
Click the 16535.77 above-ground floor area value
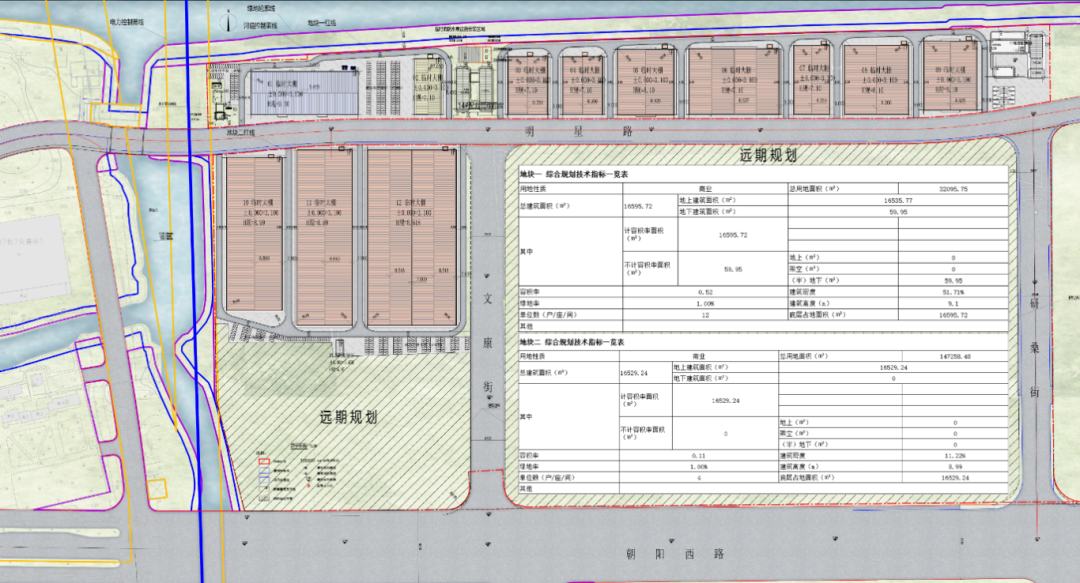(897, 200)
